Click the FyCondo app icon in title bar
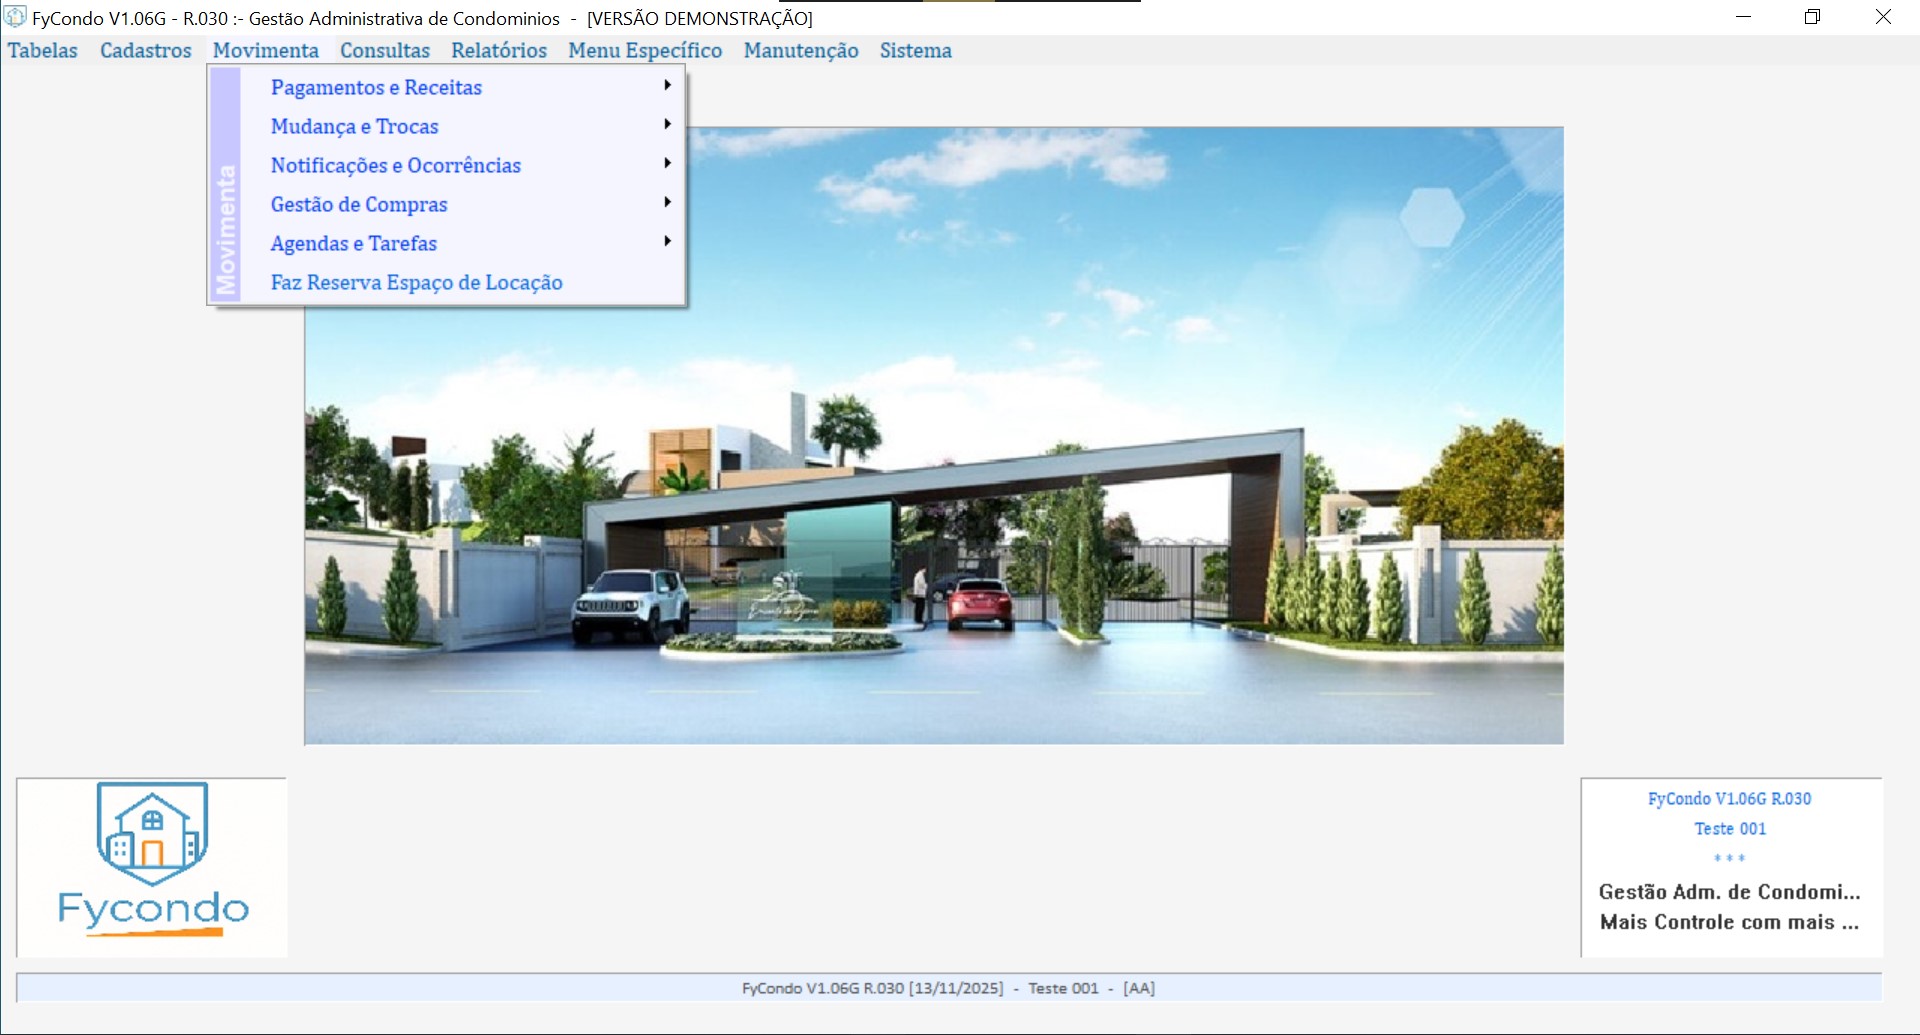Image resolution: width=1920 pixels, height=1035 pixels. click(15, 17)
